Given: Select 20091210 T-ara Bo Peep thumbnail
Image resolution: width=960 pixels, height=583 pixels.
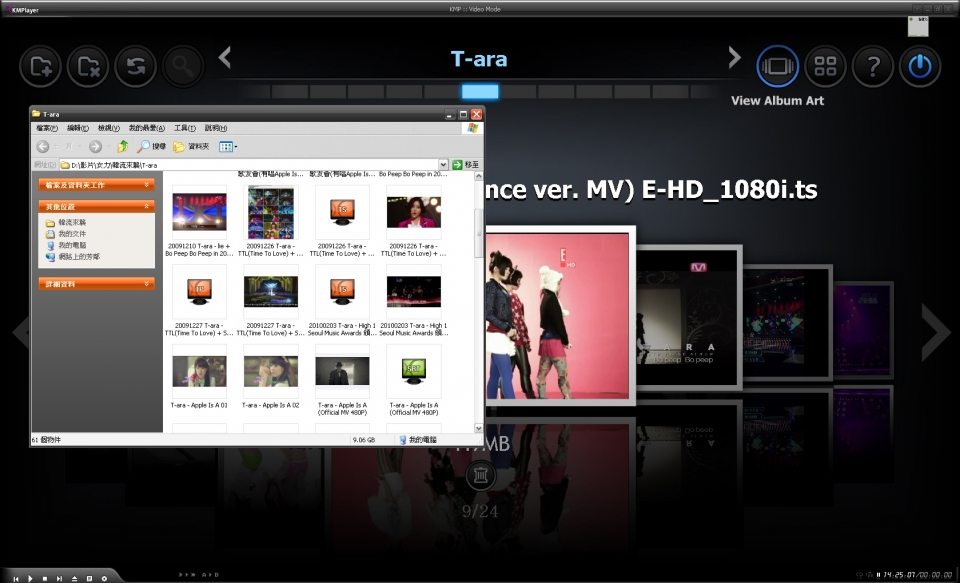Looking at the screenshot, I should point(199,212).
